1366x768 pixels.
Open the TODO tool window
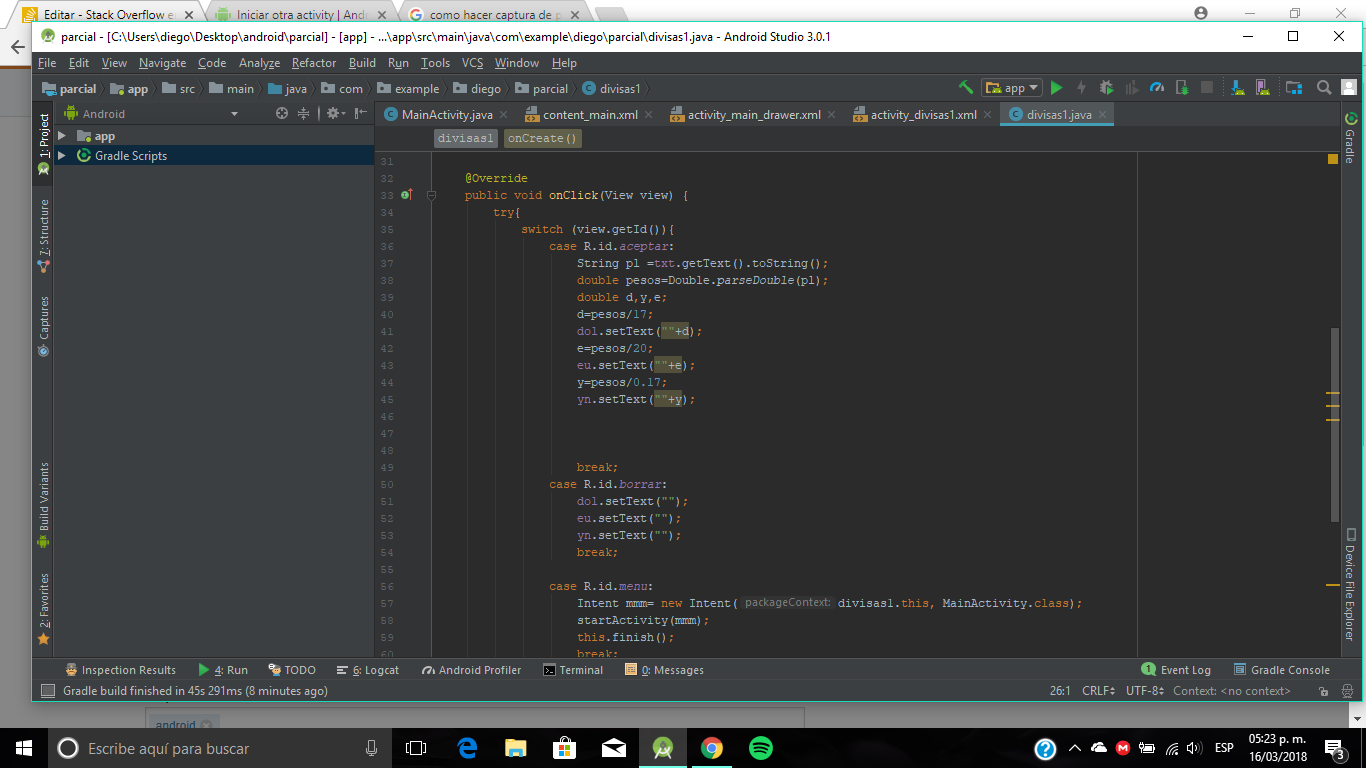[291, 670]
